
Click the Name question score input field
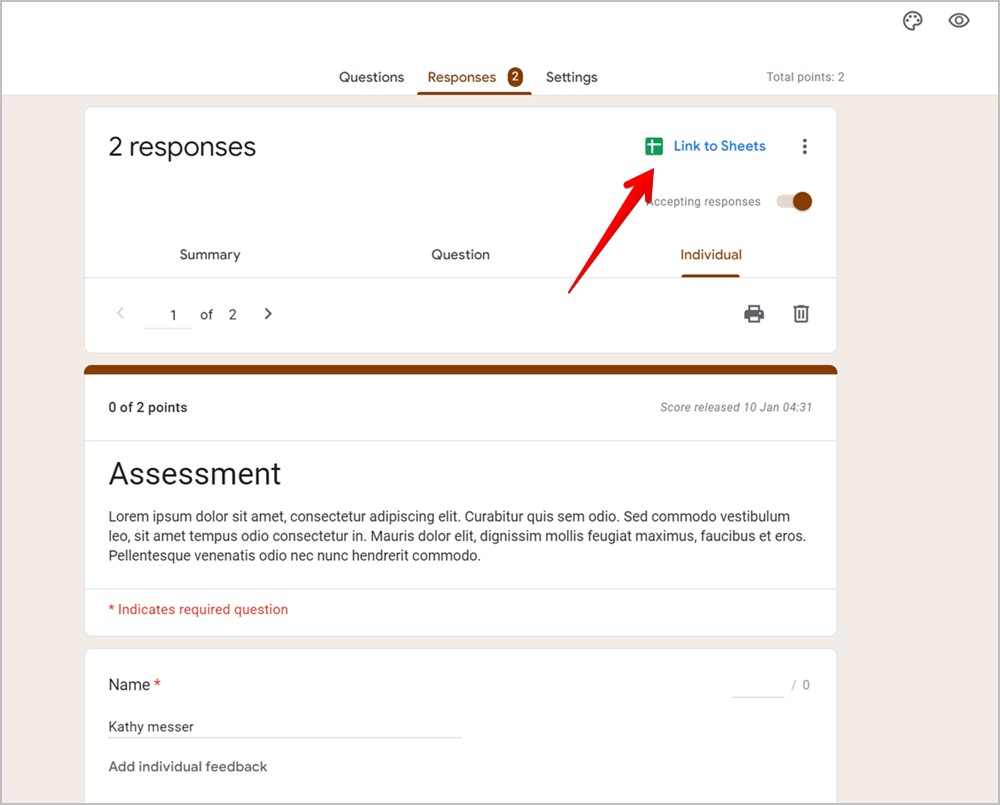pos(758,686)
